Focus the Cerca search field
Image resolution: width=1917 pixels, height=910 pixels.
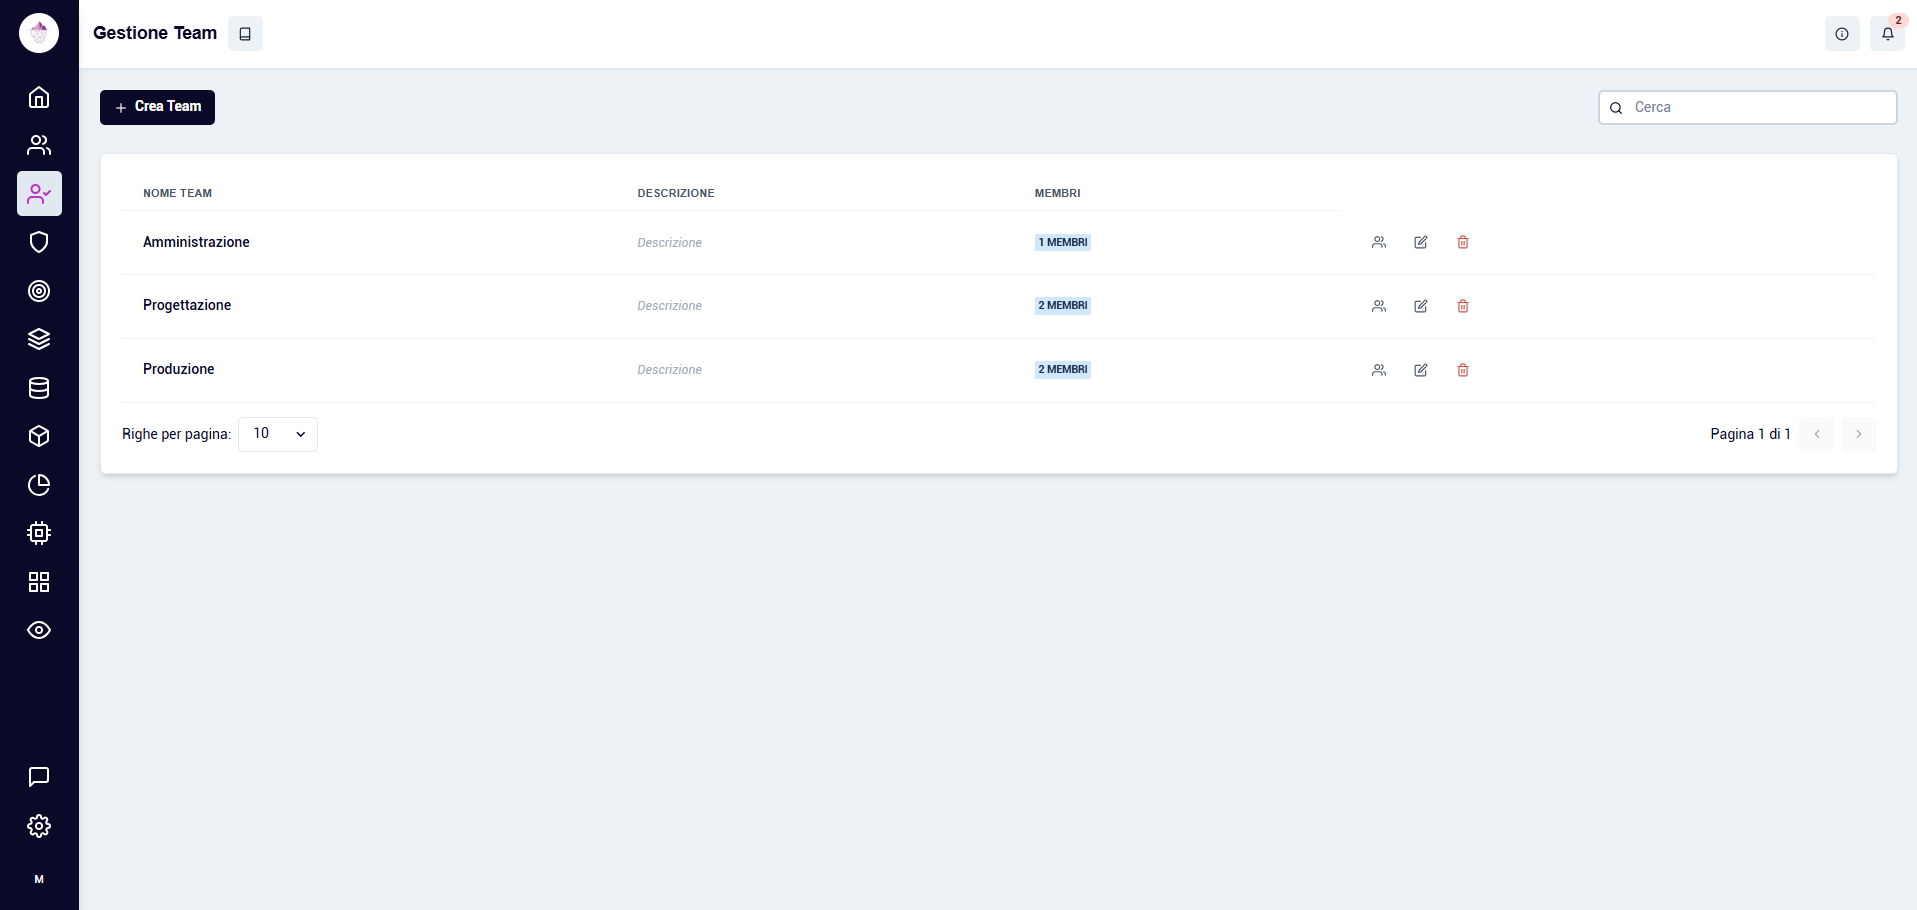(1748, 107)
